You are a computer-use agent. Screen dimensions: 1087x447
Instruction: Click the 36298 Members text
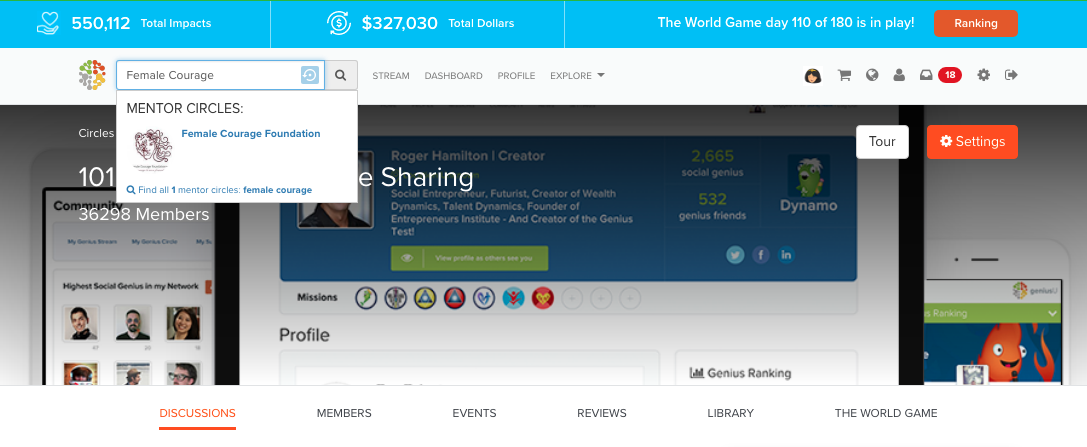[144, 215]
